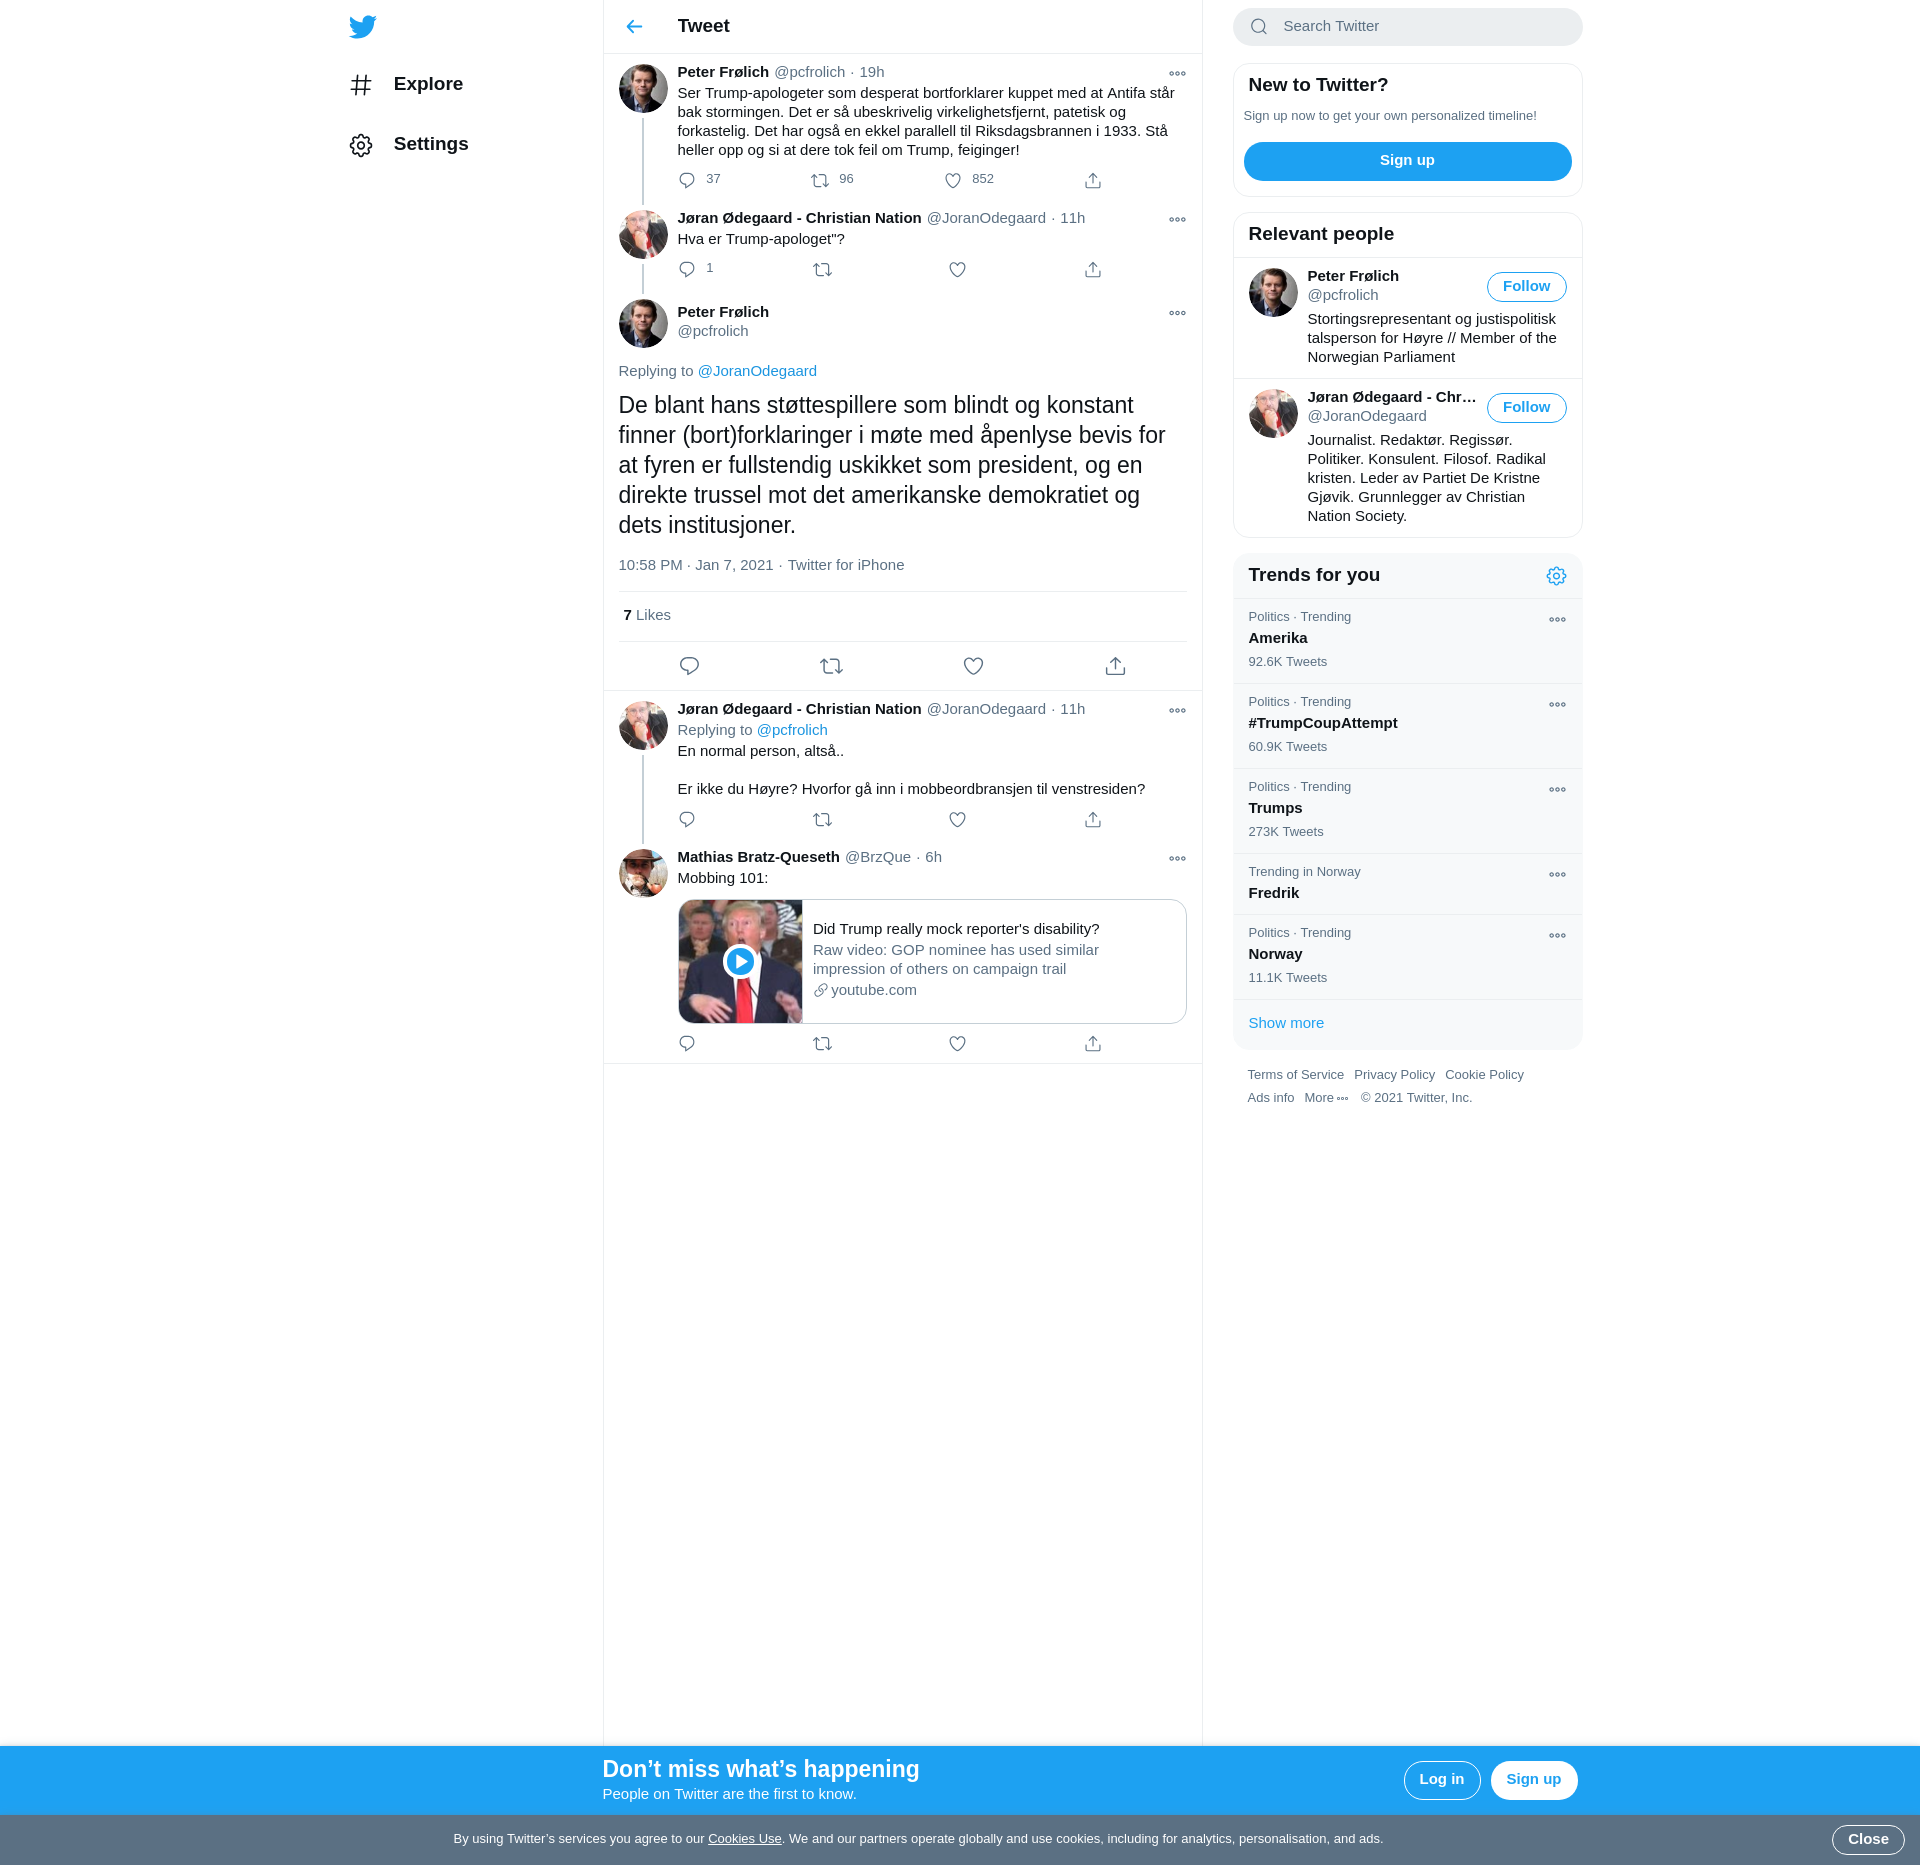Reply to the main tweet

(x=689, y=666)
